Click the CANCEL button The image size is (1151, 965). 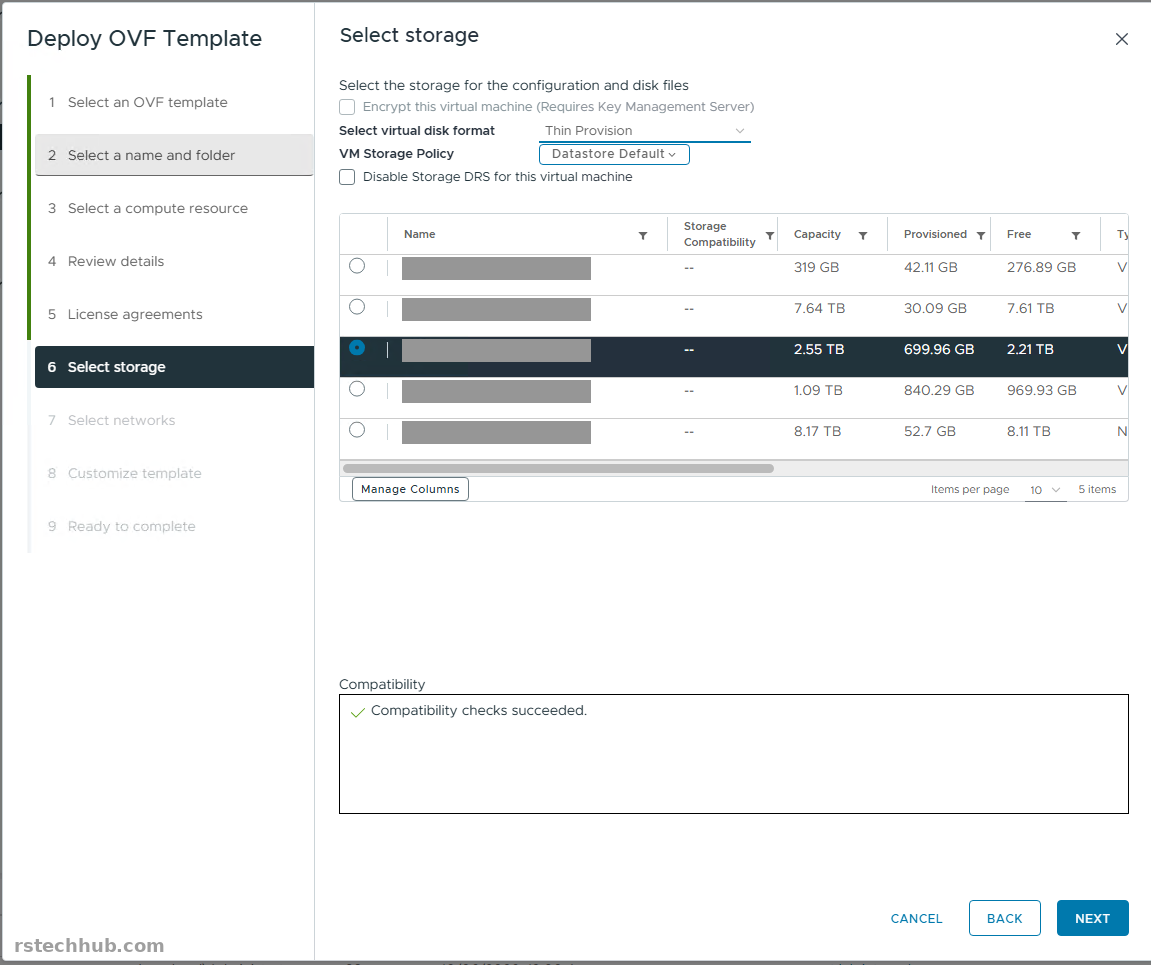tap(916, 918)
